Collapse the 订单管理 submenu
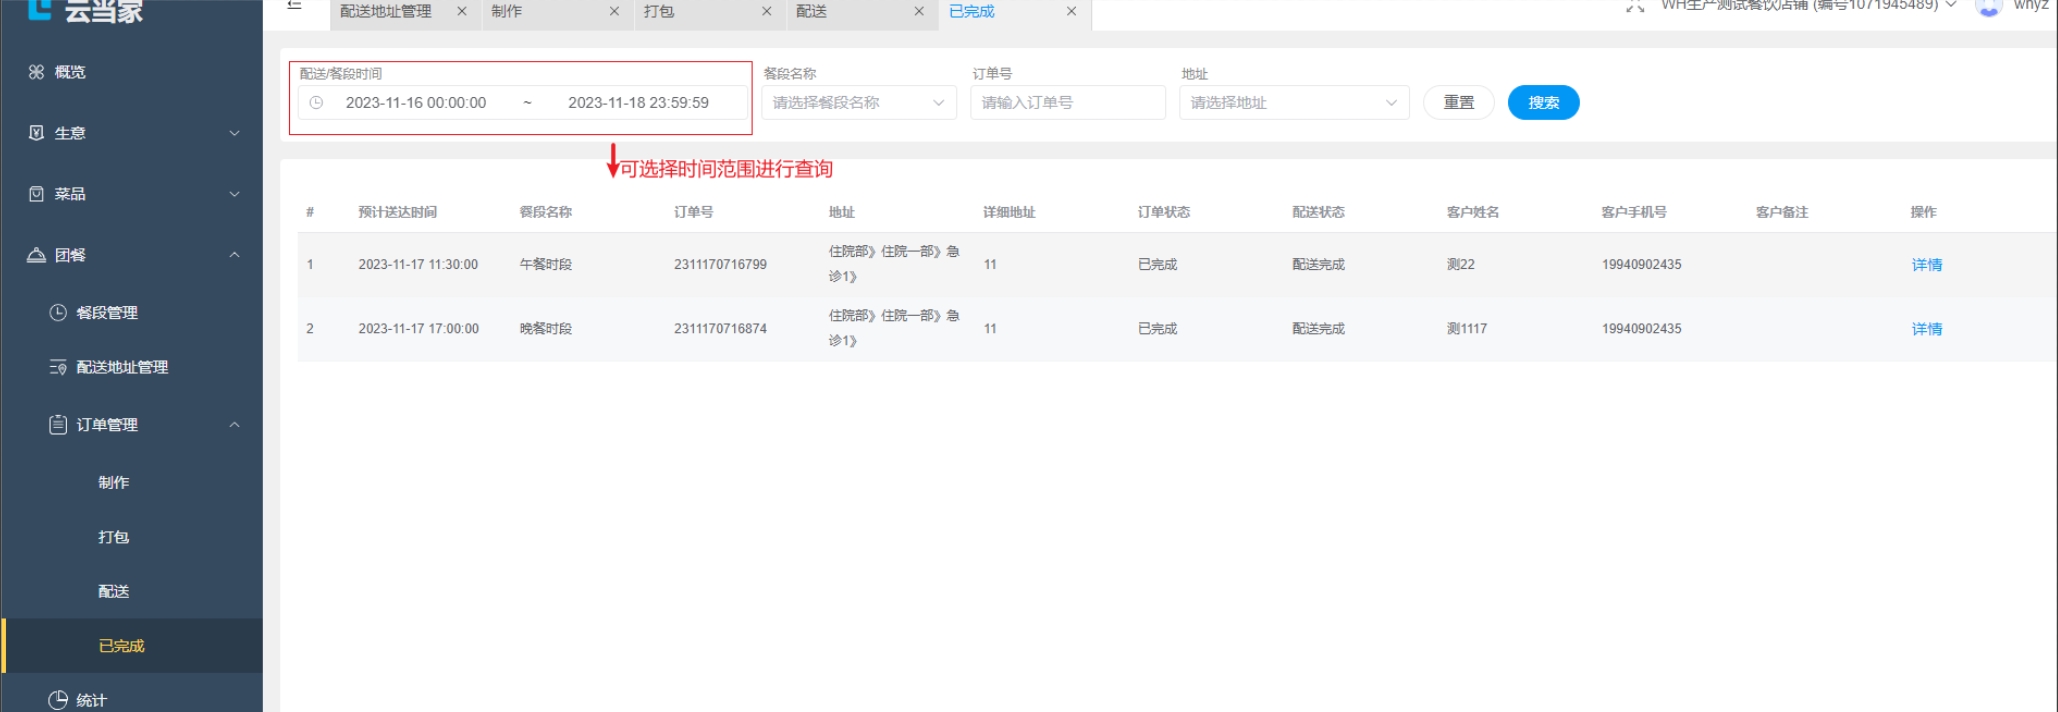Screen dimensions: 2058x712 (x=234, y=425)
